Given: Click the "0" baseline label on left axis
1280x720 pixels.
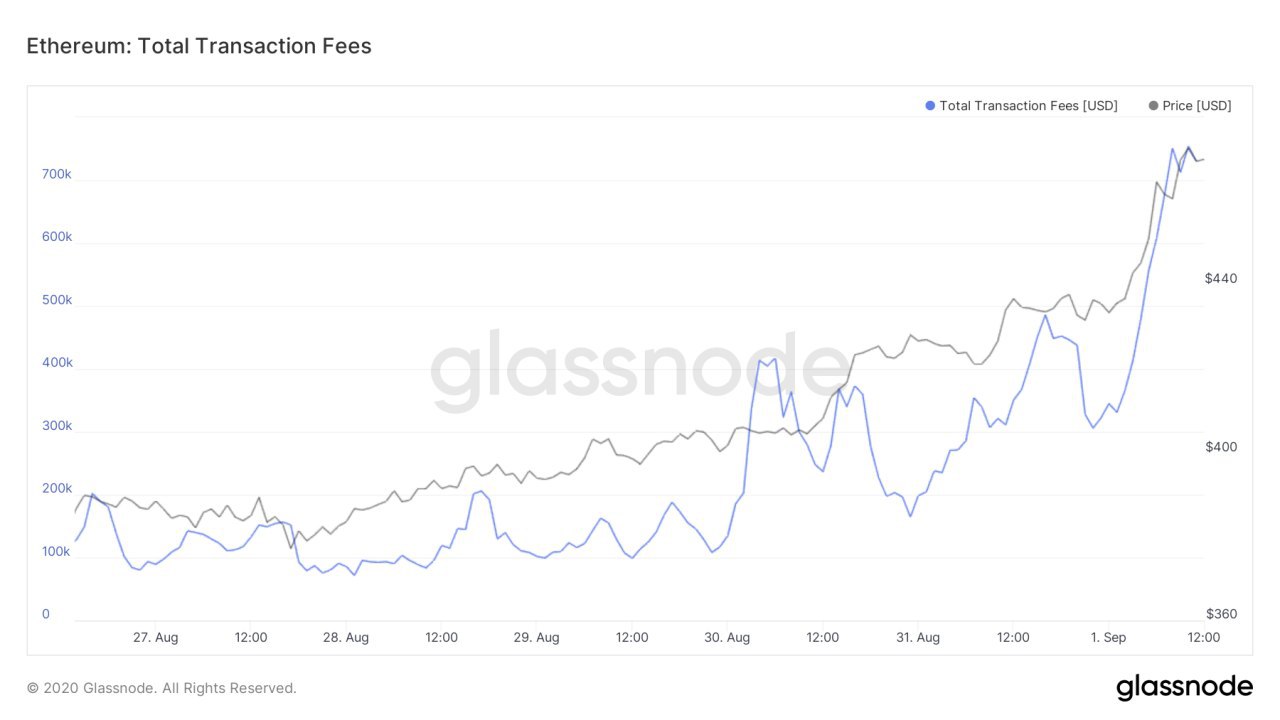Looking at the screenshot, I should (46, 614).
